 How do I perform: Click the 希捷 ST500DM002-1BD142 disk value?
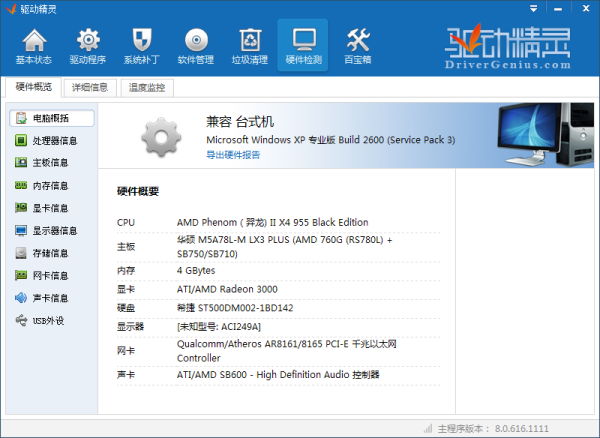pyautogui.click(x=235, y=308)
